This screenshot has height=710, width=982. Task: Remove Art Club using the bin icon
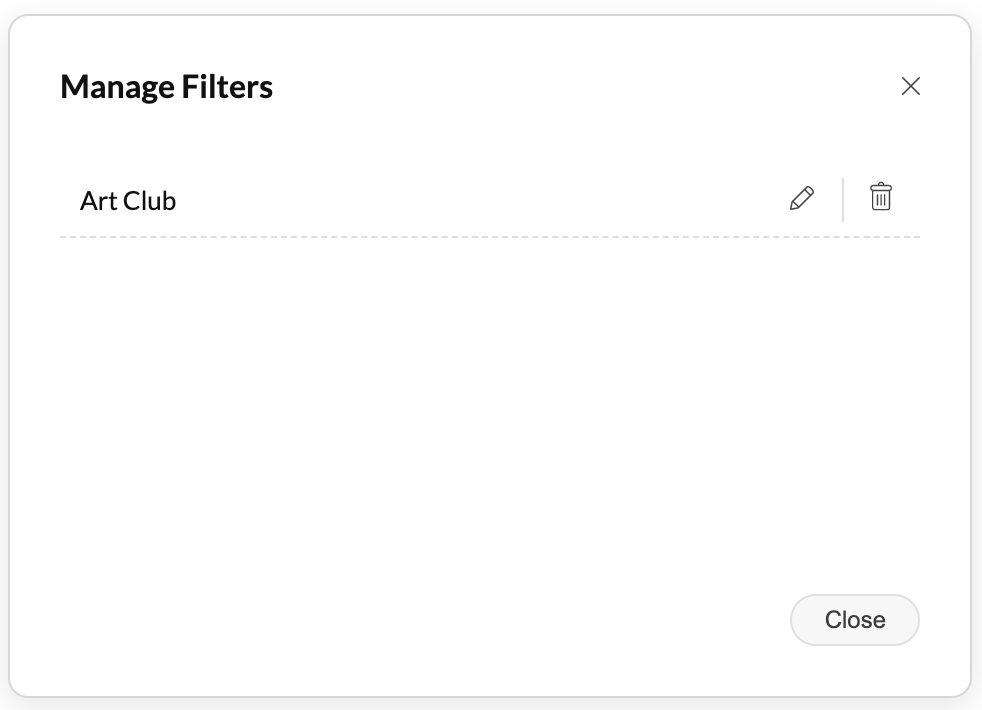coord(880,197)
